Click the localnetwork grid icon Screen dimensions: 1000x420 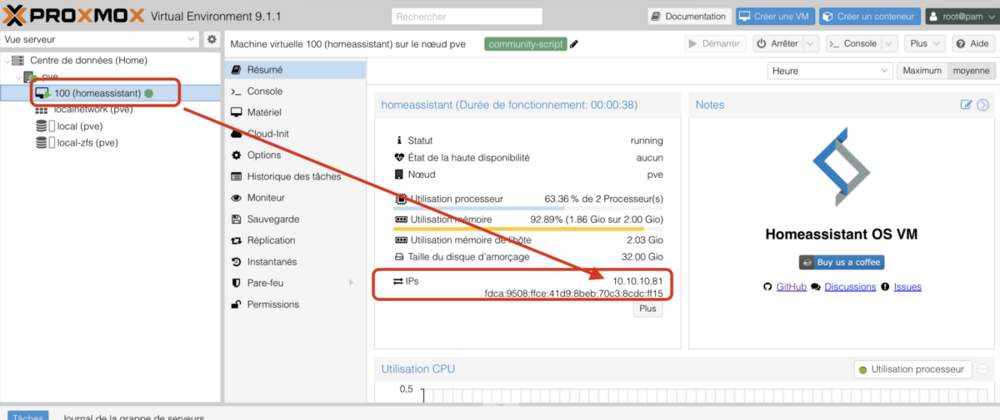(41, 110)
